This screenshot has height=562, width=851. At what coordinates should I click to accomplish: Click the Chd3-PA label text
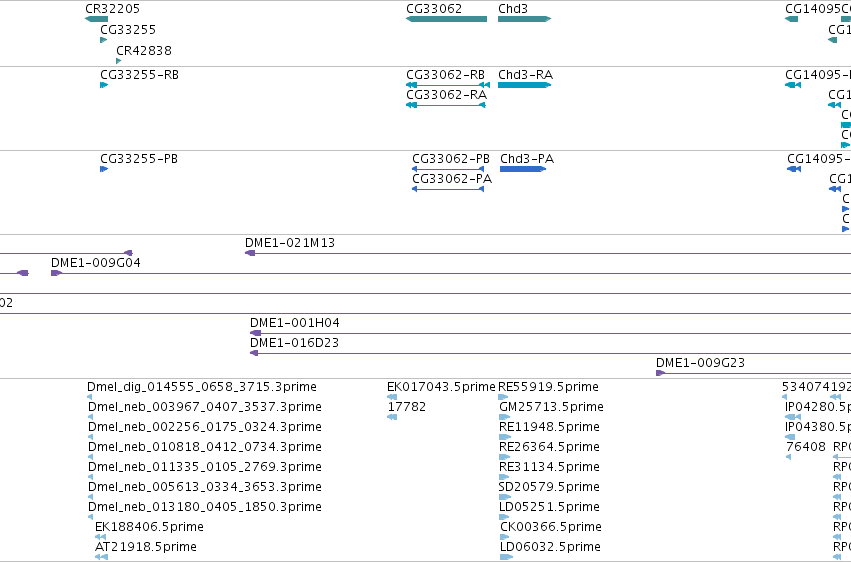(527, 158)
